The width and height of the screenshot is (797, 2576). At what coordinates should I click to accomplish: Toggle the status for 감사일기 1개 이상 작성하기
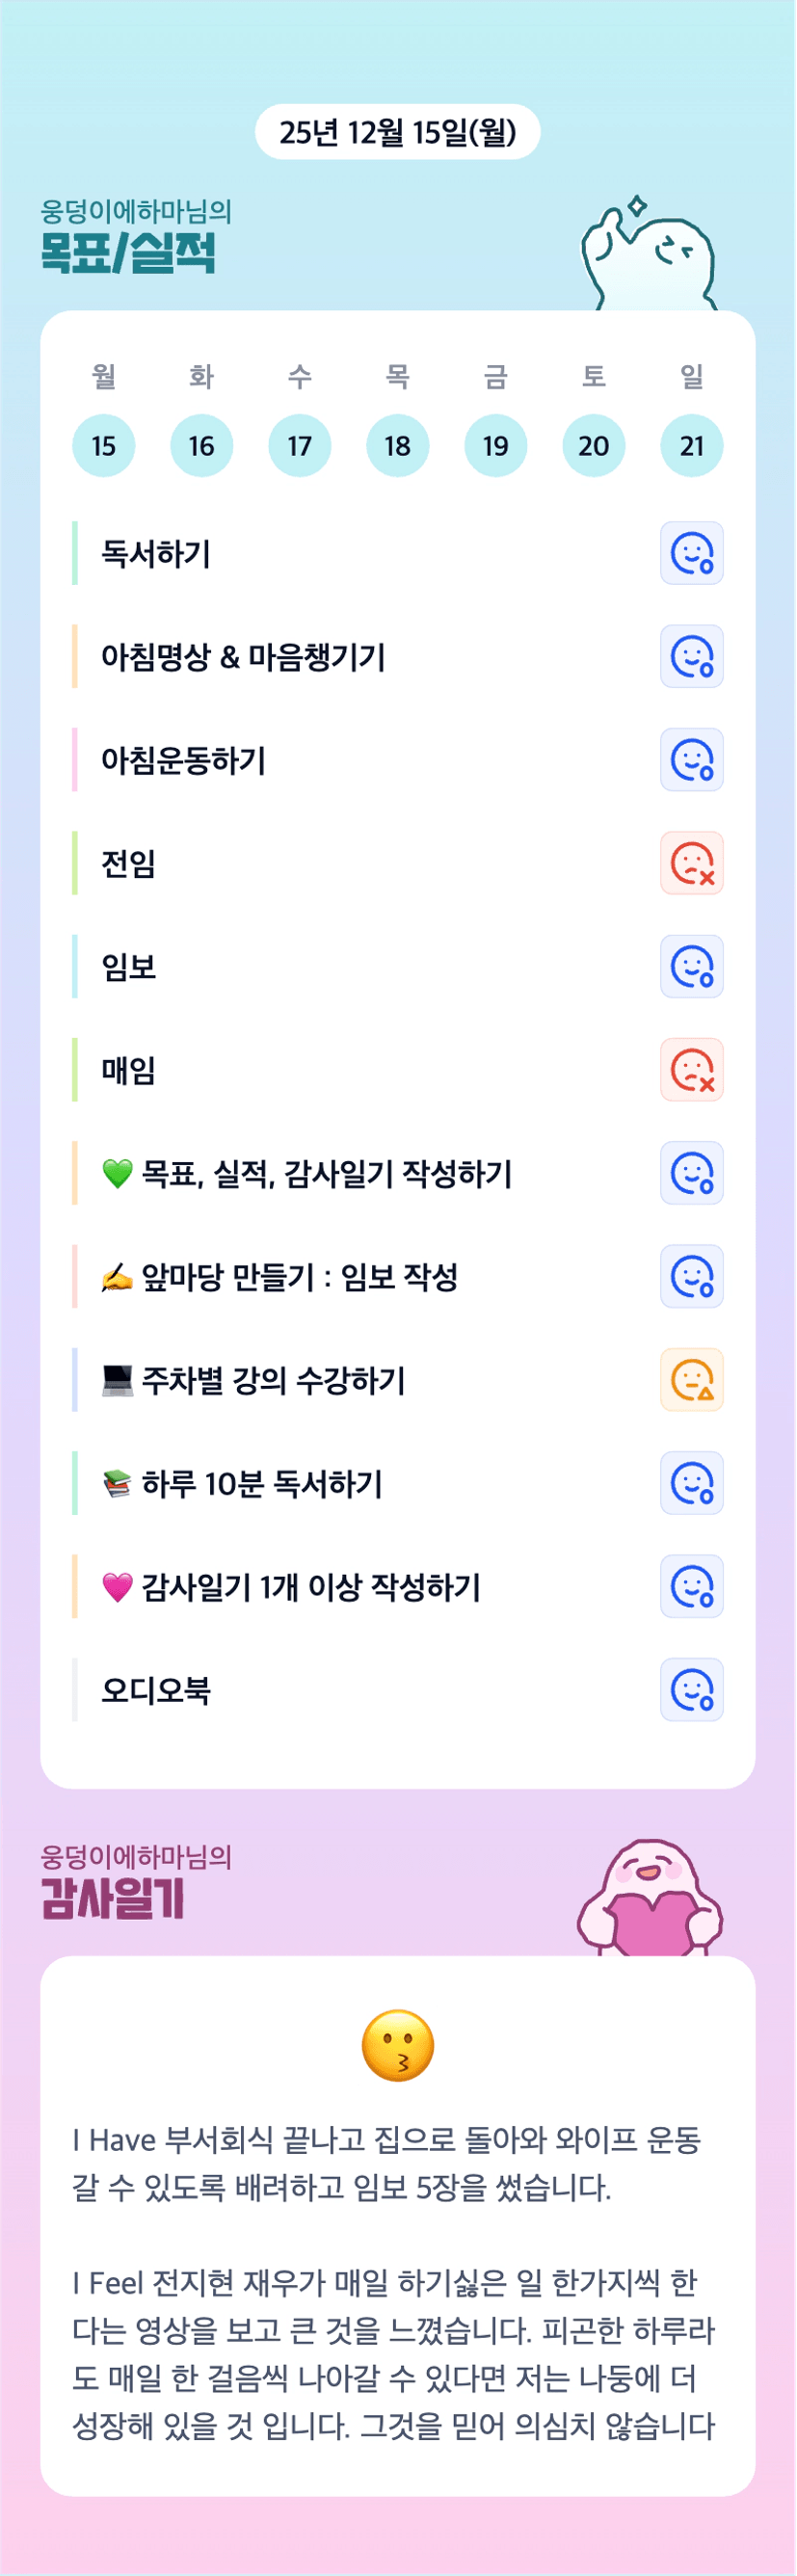(691, 1586)
